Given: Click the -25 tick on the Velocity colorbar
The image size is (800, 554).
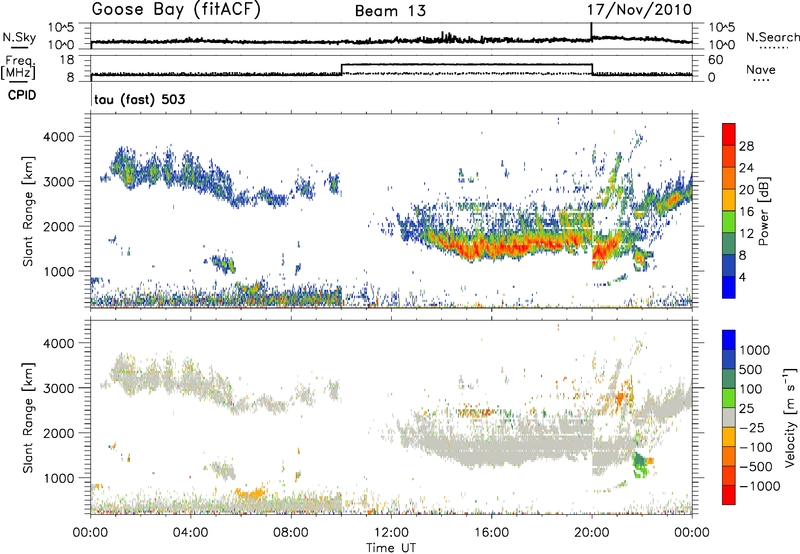Looking at the screenshot, I should [752, 427].
